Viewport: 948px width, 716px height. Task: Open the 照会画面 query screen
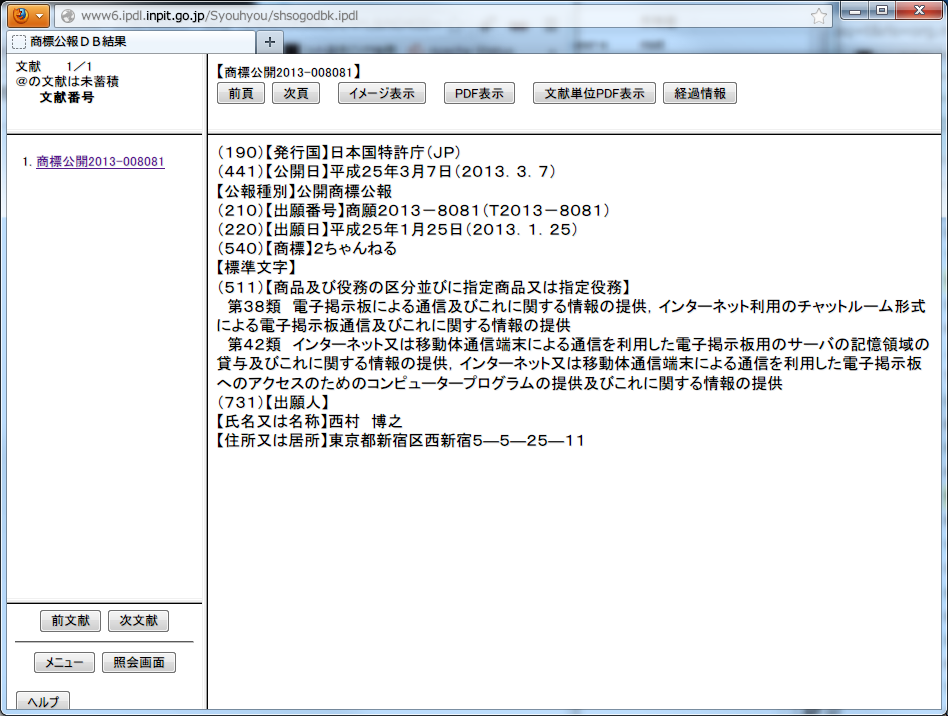click(x=138, y=662)
